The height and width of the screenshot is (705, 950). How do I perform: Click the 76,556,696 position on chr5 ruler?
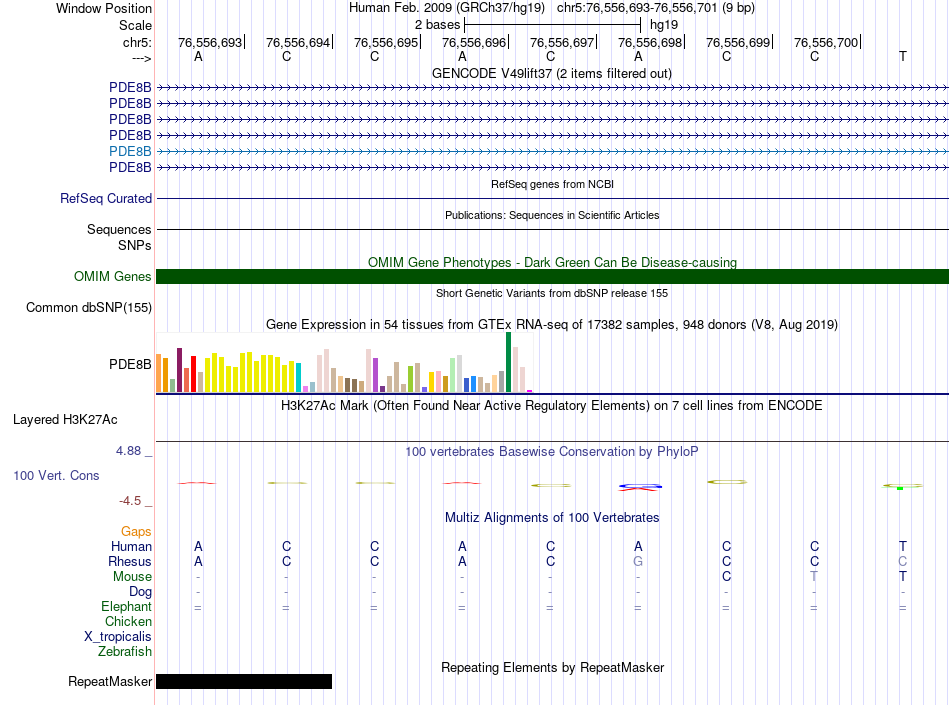[x=474, y=43]
